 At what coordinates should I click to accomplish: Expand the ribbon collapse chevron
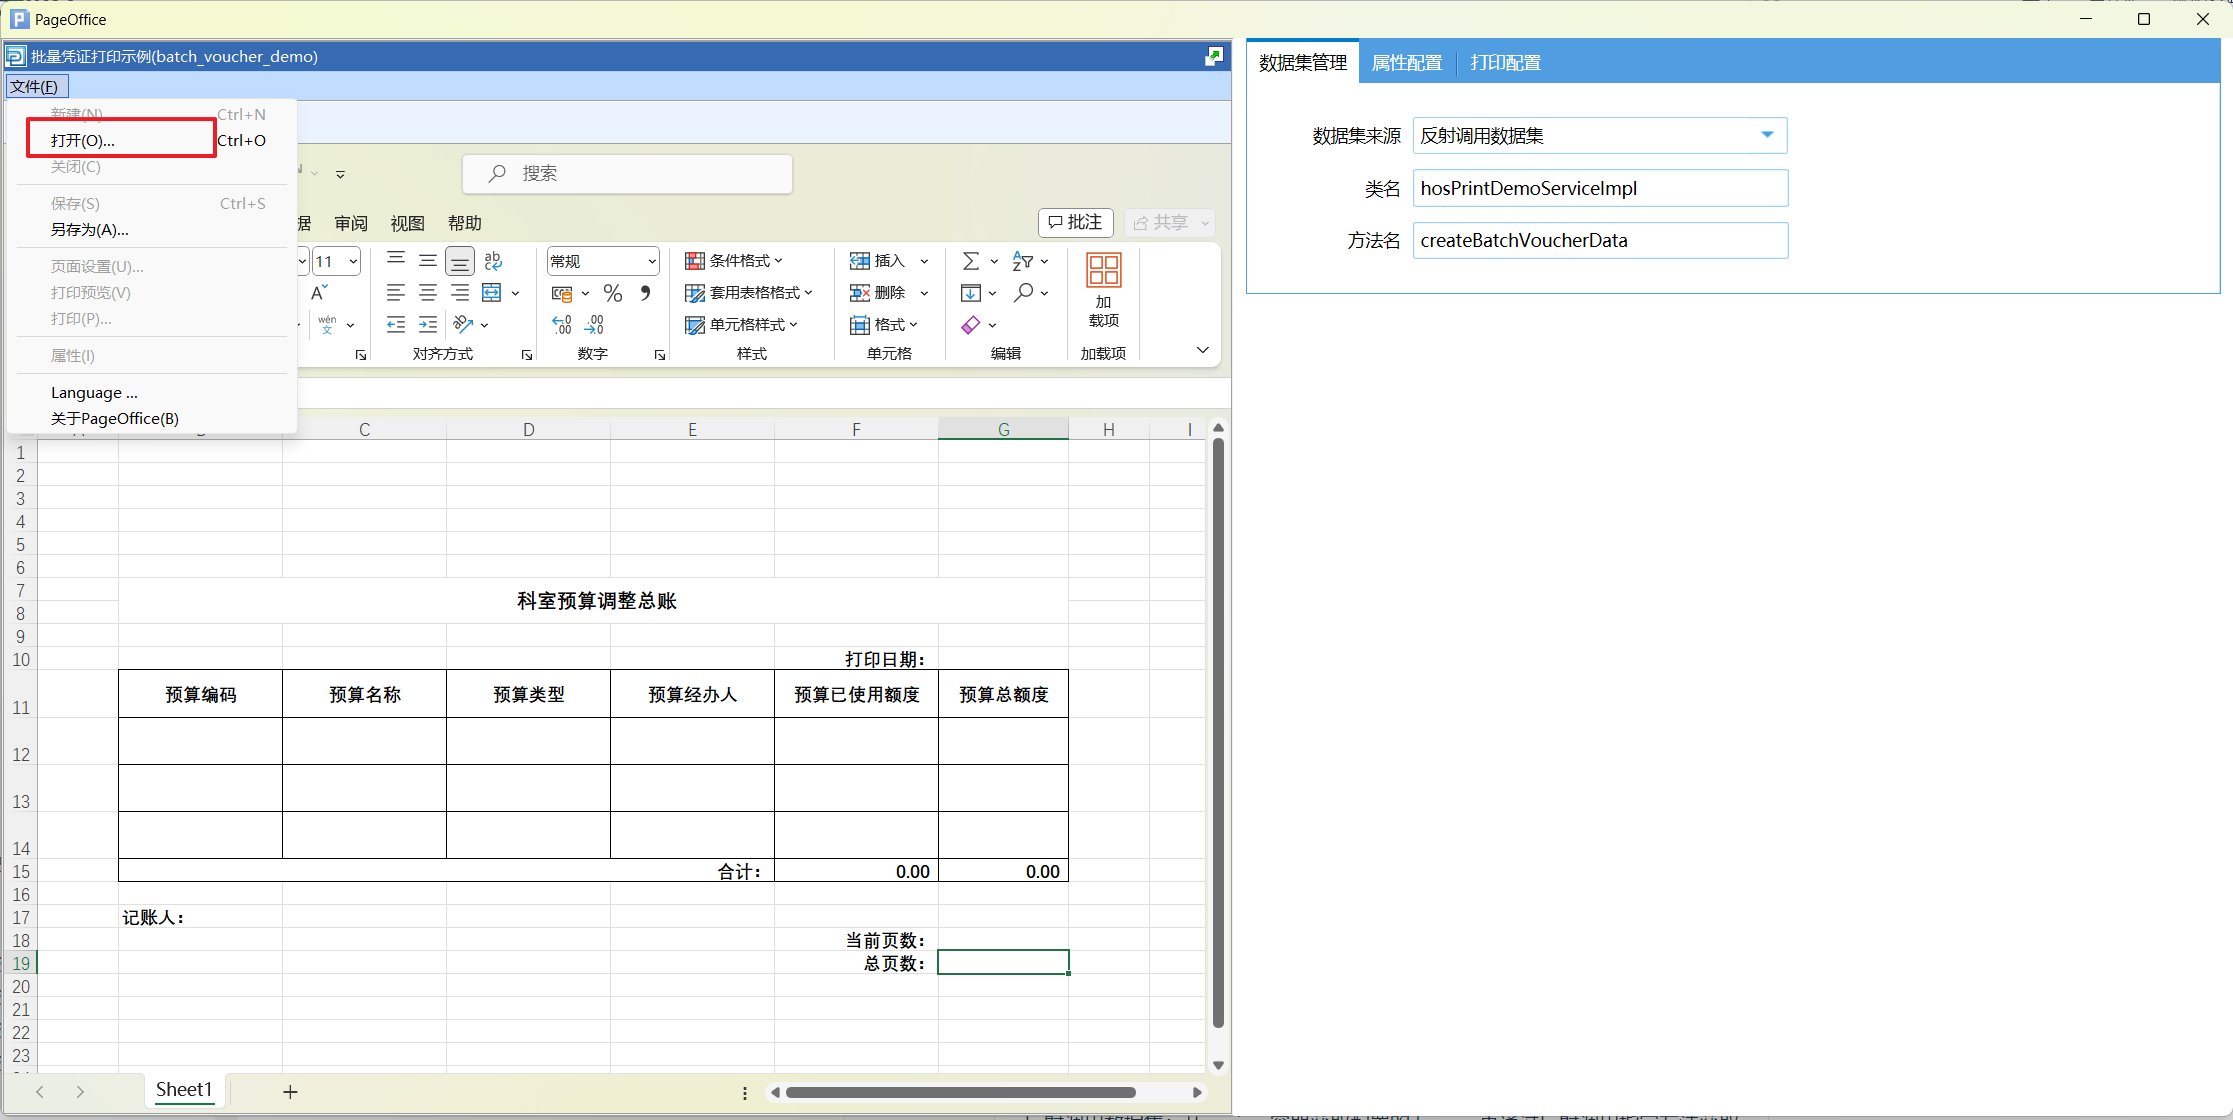tap(1202, 350)
